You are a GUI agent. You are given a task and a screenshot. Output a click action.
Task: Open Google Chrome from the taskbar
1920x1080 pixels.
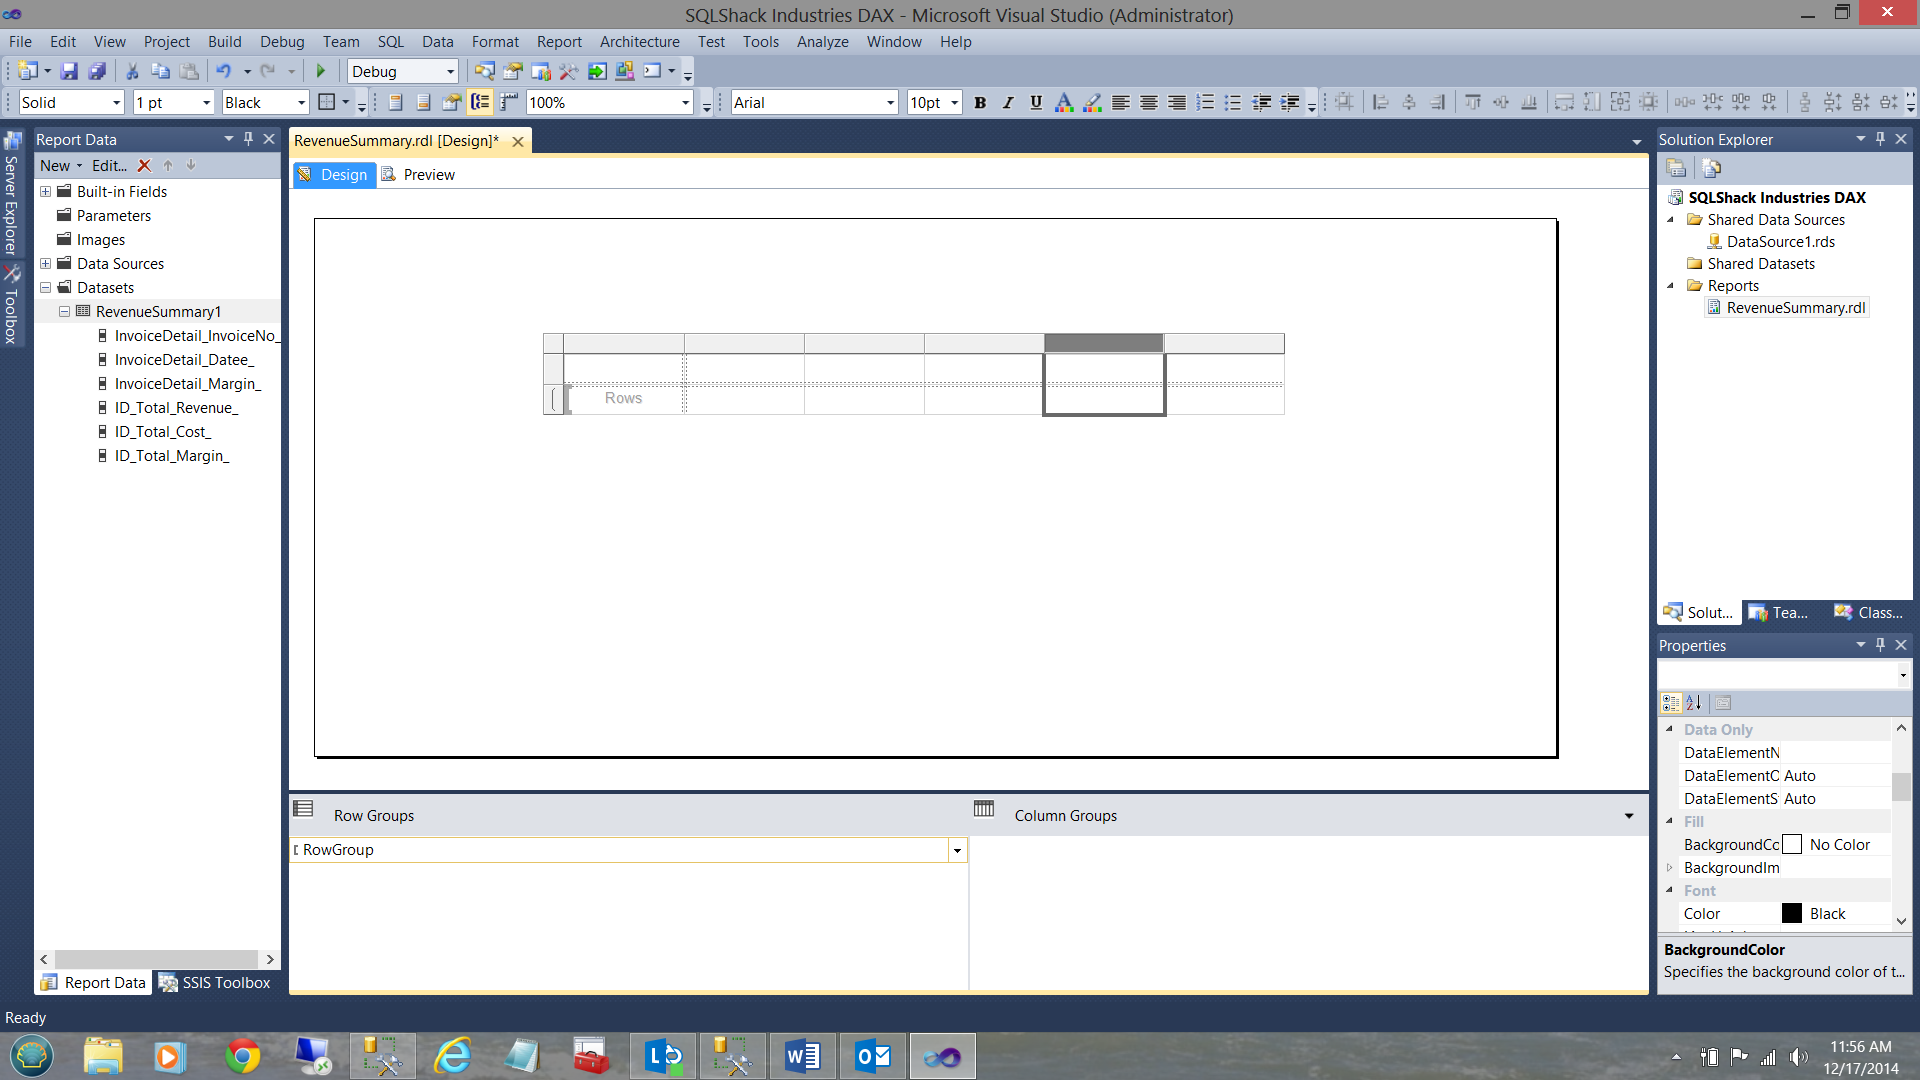click(242, 1056)
